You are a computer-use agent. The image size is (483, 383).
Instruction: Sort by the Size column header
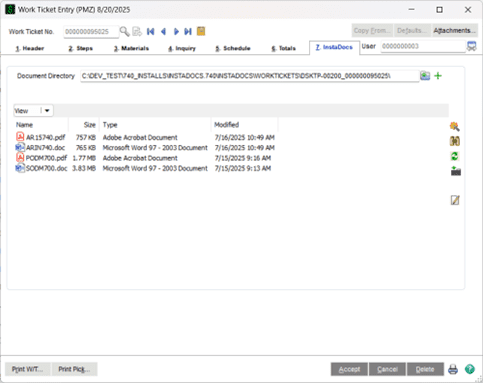click(84, 125)
